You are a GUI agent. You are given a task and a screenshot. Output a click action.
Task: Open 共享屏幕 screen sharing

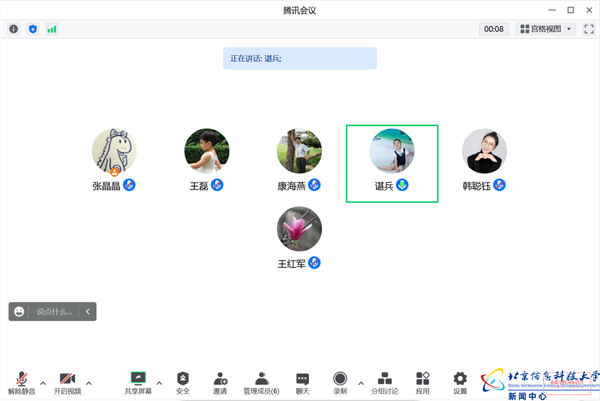coord(138,381)
